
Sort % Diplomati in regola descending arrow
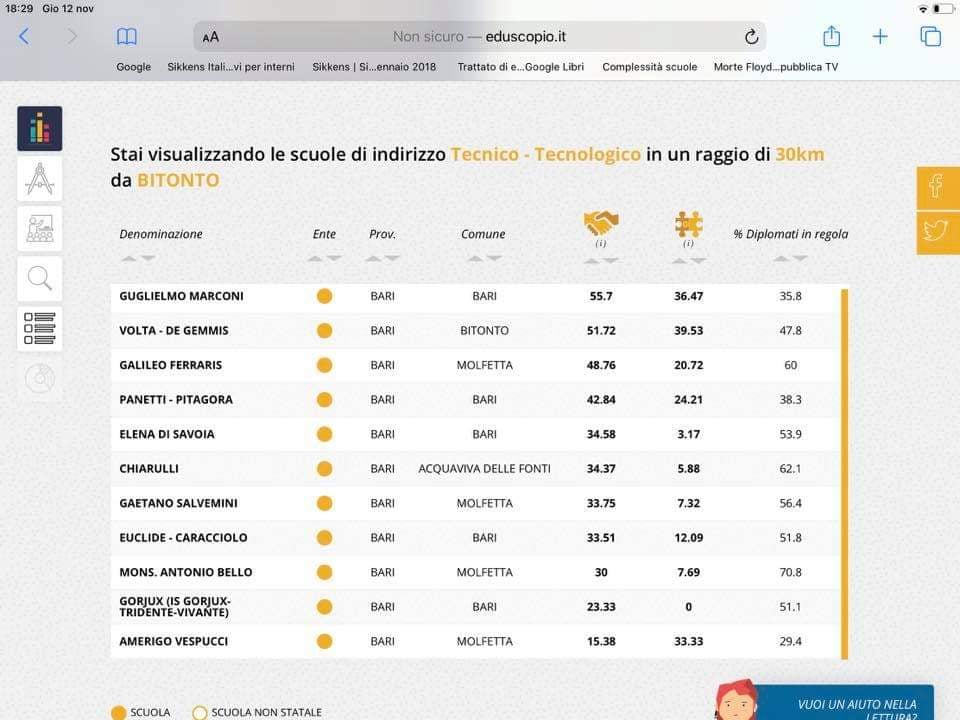coord(800,258)
